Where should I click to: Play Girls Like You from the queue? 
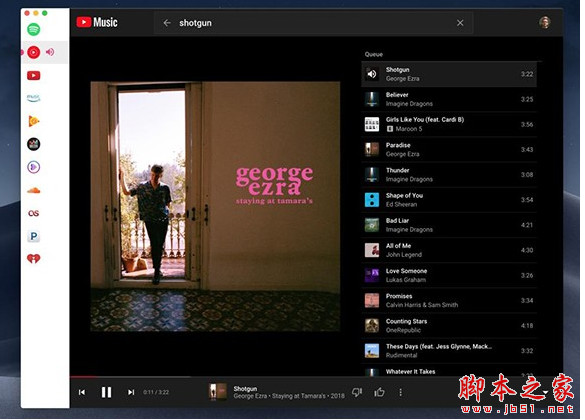(x=449, y=124)
